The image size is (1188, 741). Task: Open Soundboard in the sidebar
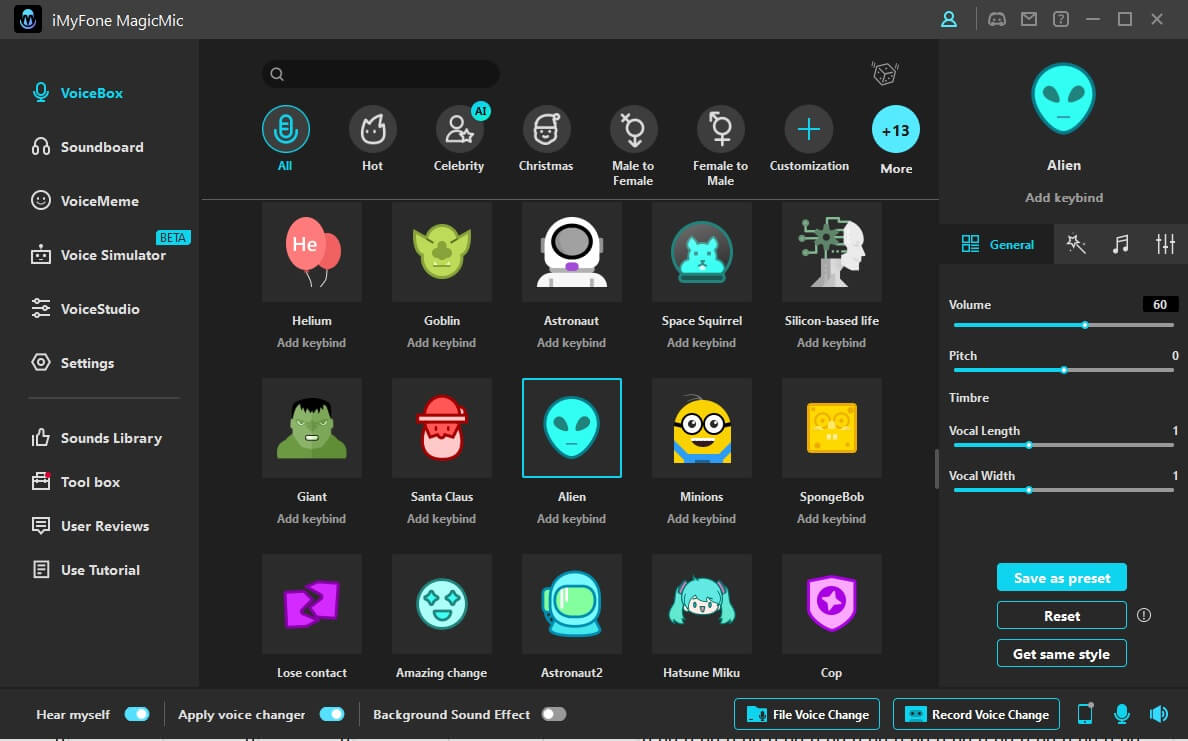[x=87, y=147]
